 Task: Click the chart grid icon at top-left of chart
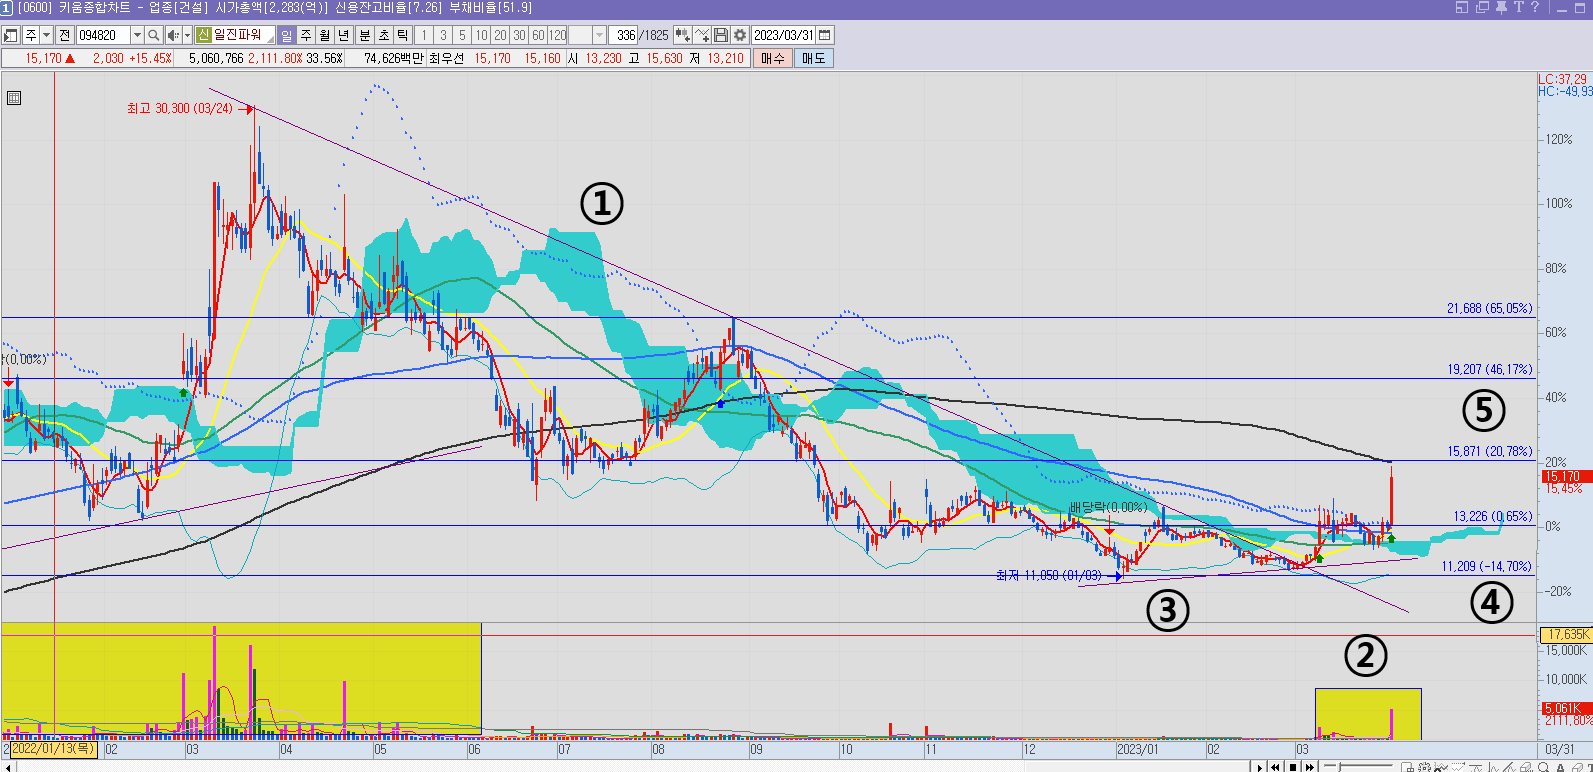[14, 98]
